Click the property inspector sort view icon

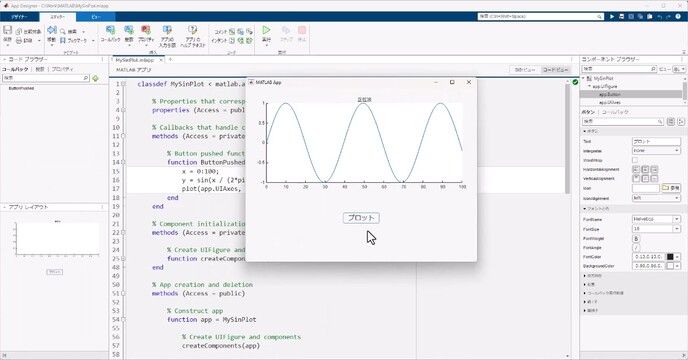click(x=681, y=122)
